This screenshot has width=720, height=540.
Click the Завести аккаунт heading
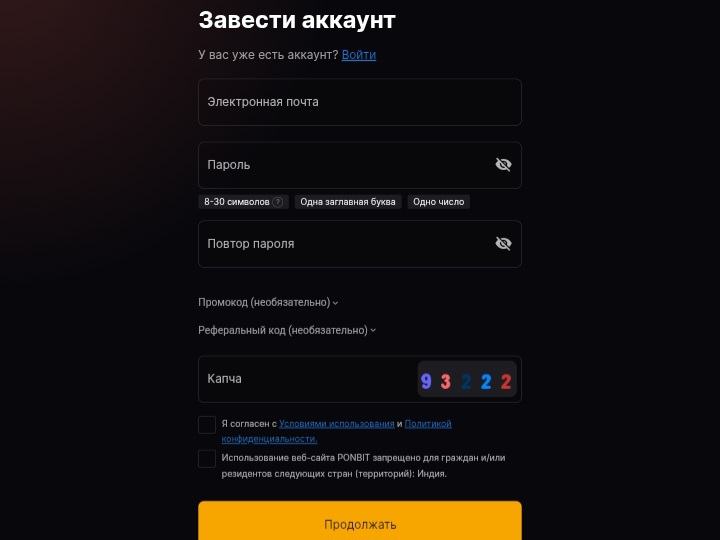[297, 20]
